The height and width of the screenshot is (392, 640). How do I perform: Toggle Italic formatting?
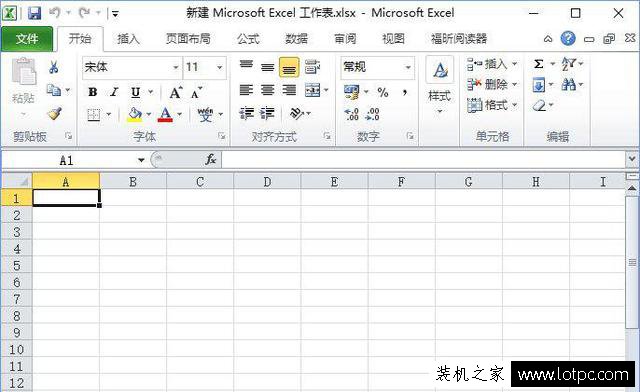114,92
